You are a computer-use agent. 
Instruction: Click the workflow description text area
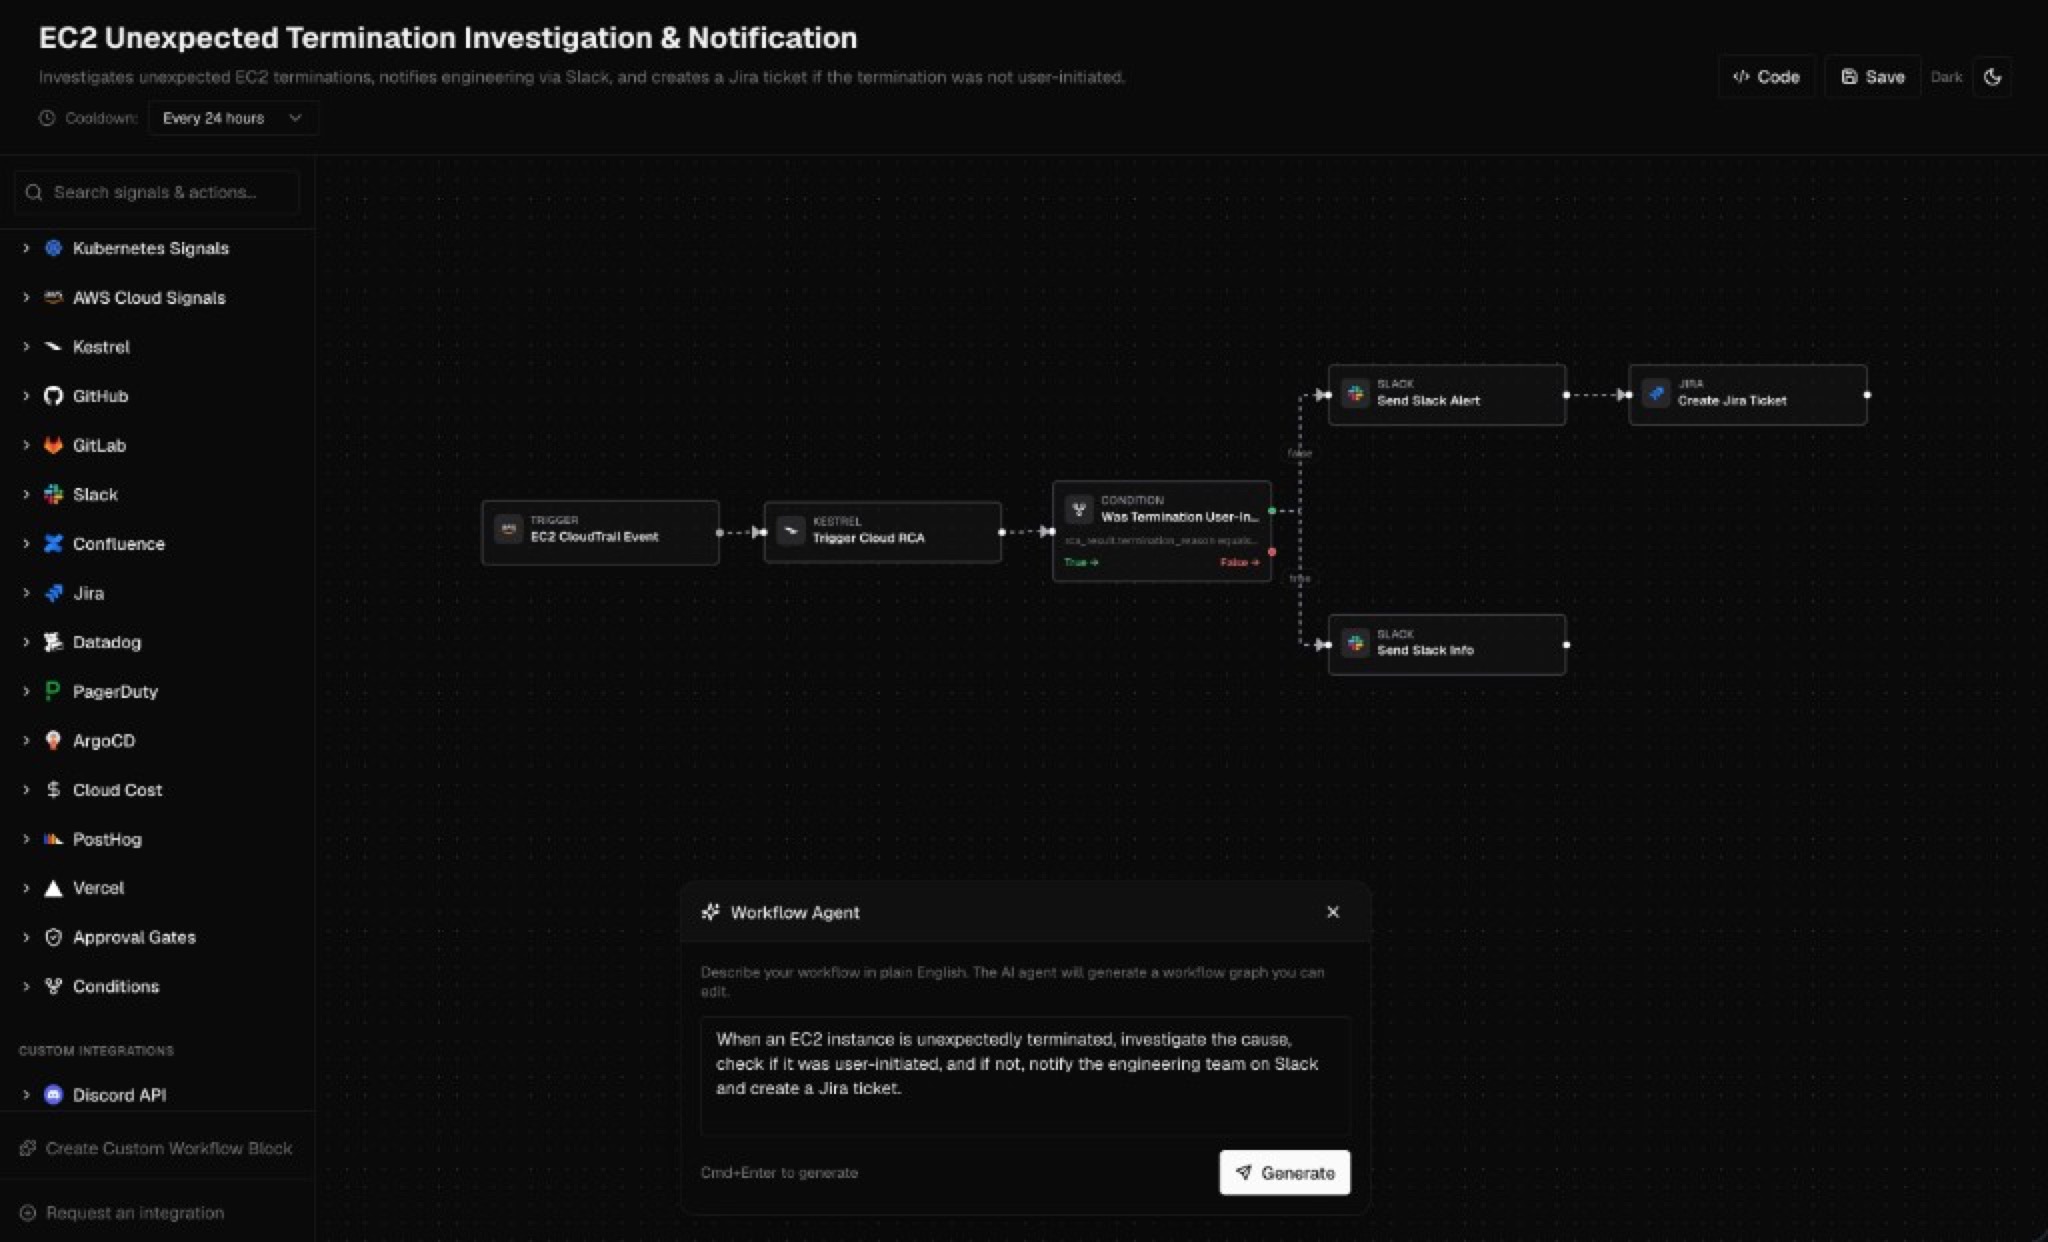(x=1025, y=1076)
